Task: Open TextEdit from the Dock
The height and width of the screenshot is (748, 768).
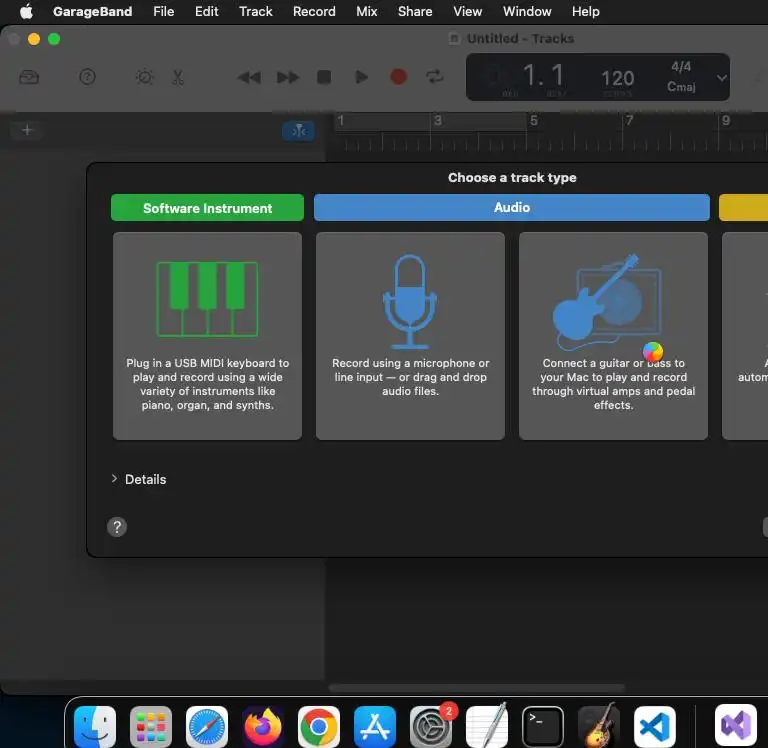Action: pos(487,727)
